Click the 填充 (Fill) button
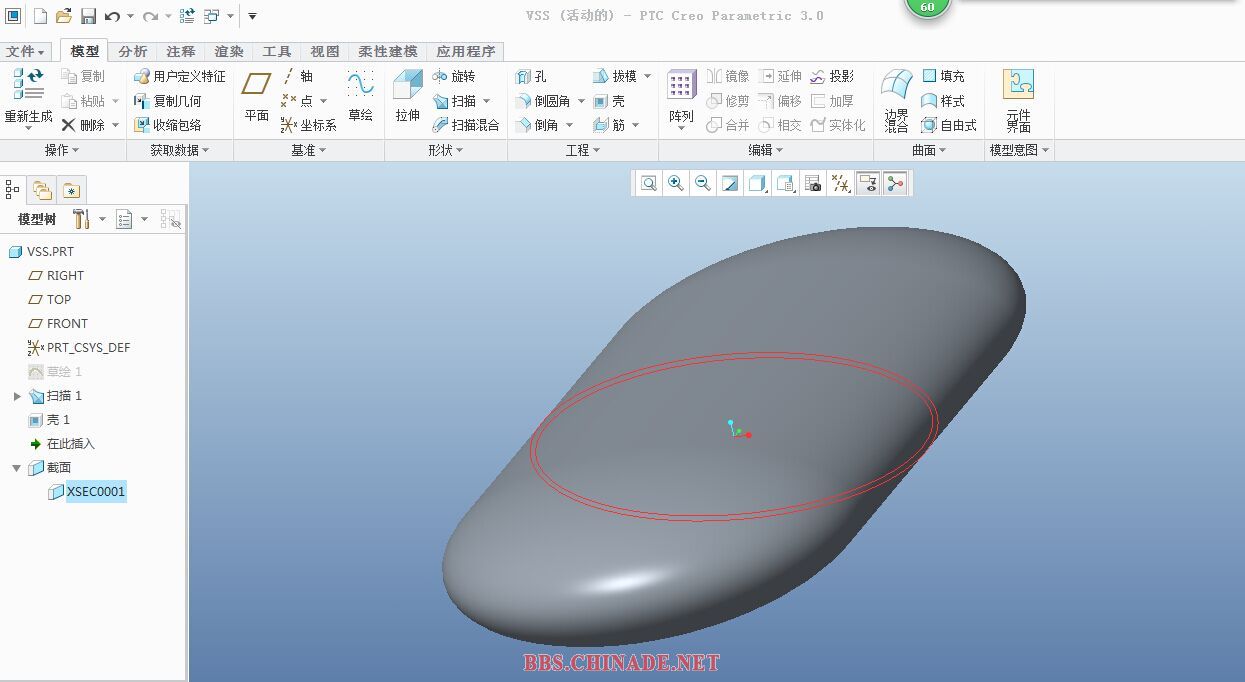1245x682 pixels. tap(943, 76)
